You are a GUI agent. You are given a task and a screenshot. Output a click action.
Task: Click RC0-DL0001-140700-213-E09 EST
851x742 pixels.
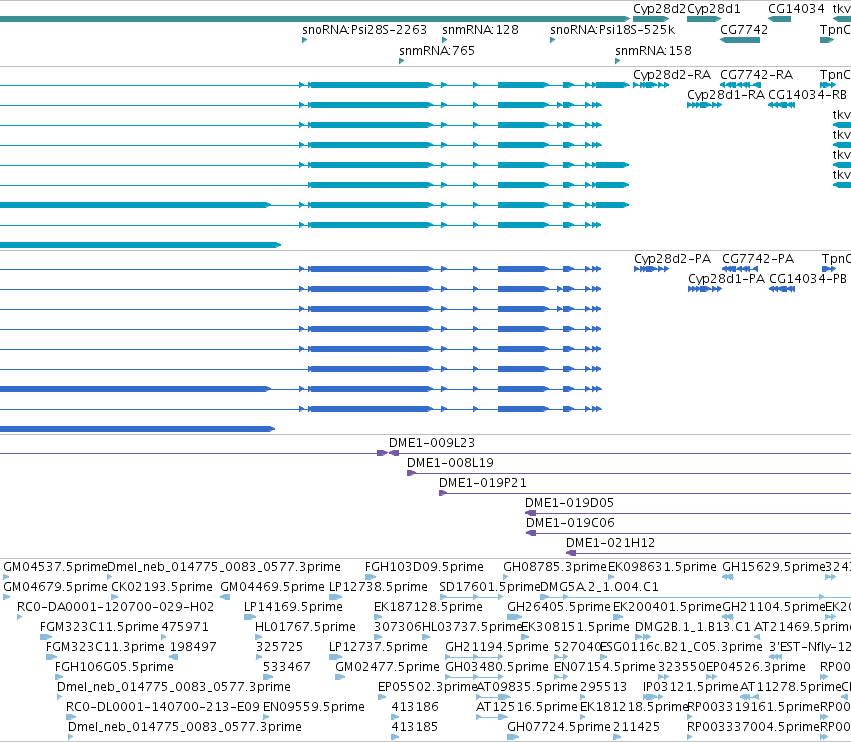[x=163, y=707]
